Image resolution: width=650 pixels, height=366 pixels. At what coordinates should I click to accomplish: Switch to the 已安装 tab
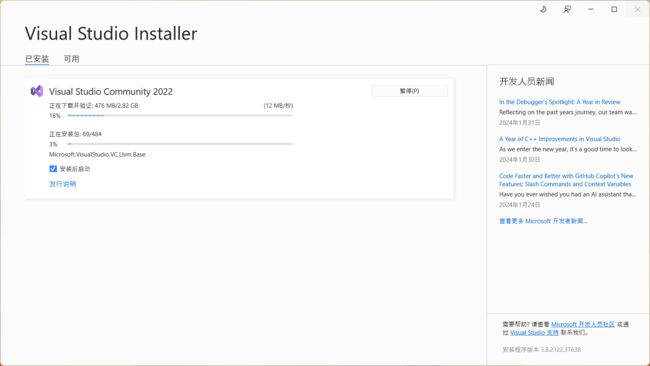[37, 59]
